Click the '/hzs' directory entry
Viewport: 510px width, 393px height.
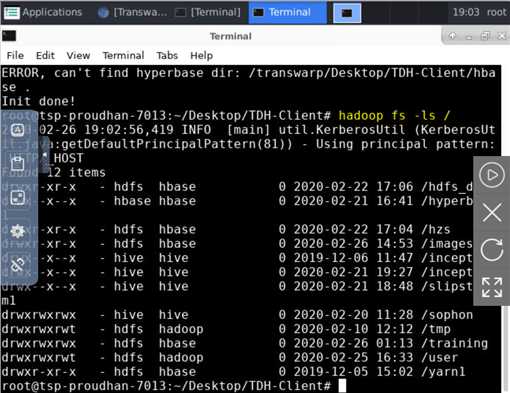(x=435, y=229)
